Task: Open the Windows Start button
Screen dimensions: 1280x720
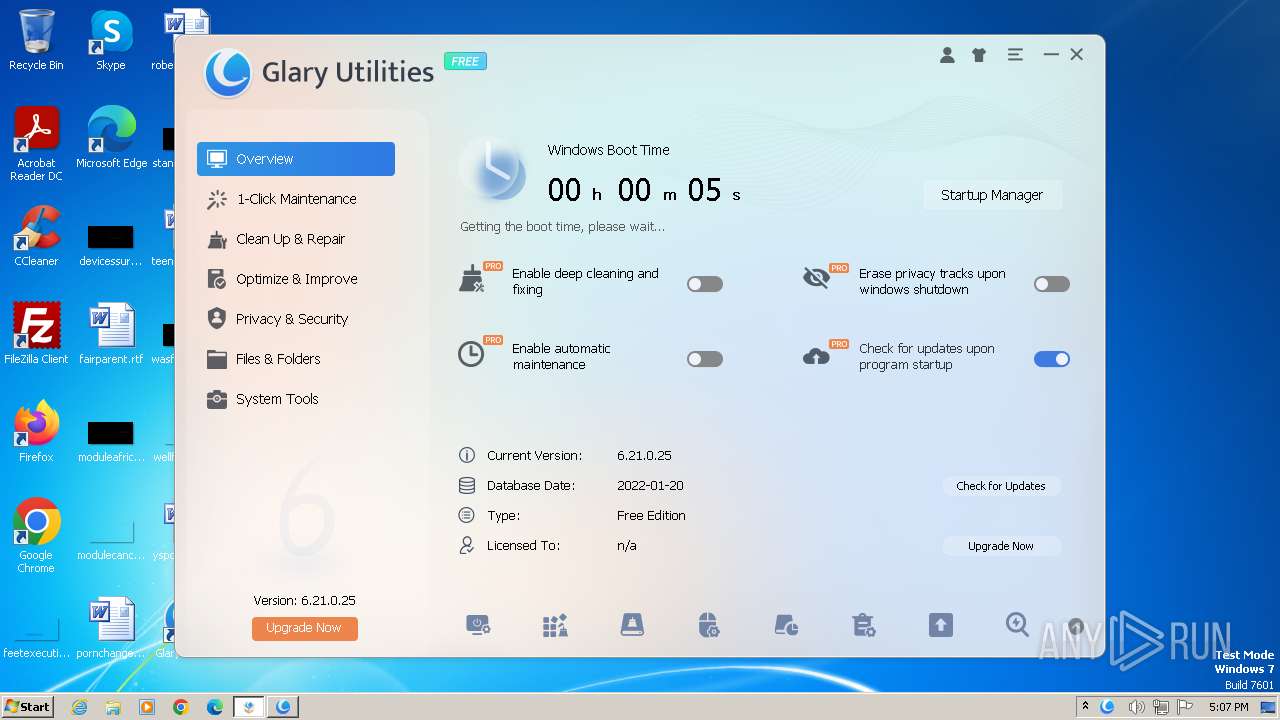Action: coord(27,706)
